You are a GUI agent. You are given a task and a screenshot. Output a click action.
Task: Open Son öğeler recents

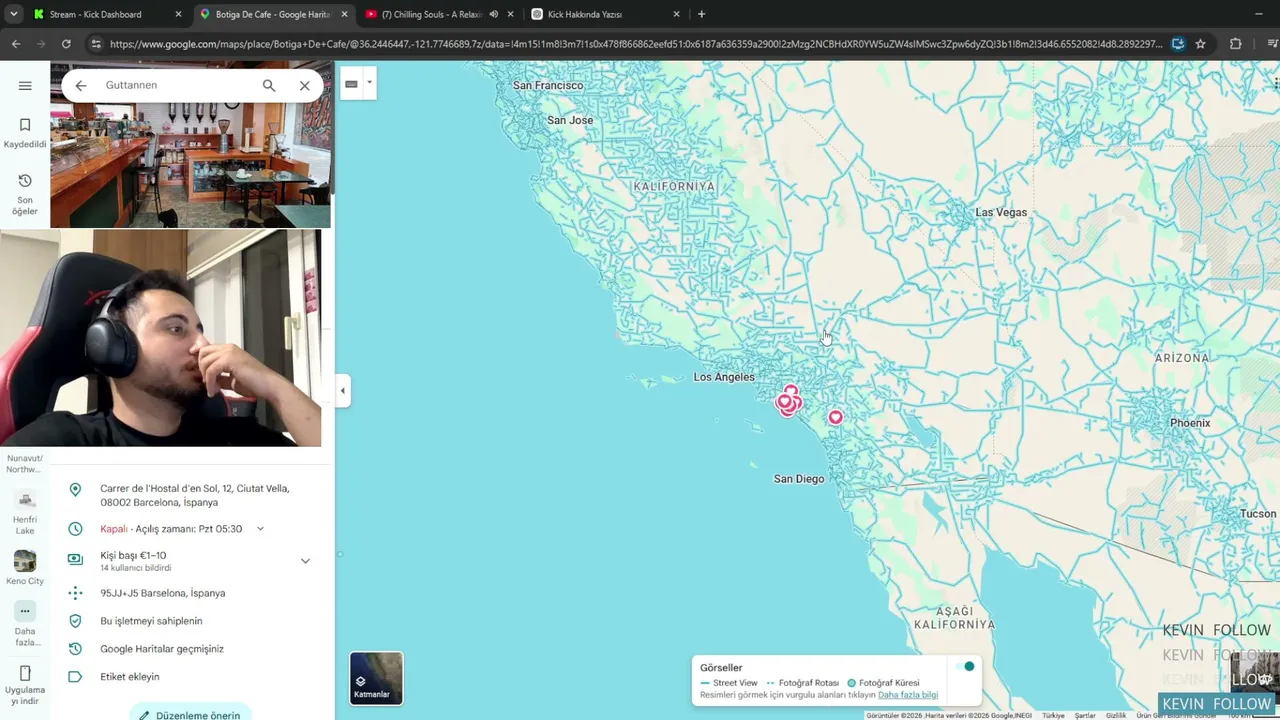25,194
